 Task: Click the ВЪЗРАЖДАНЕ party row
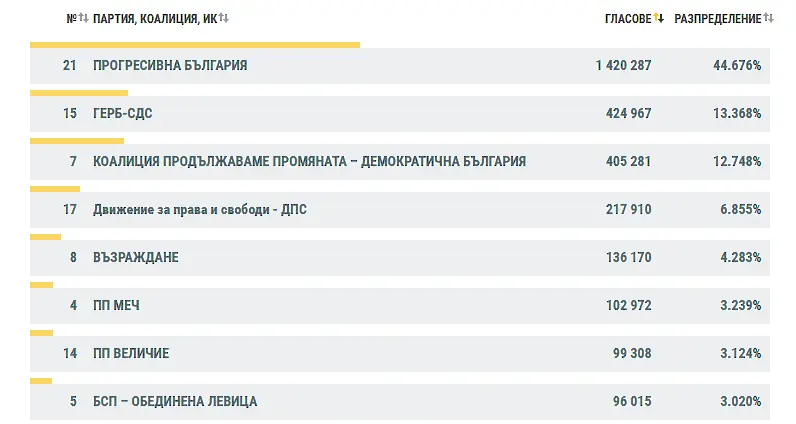click(x=135, y=258)
